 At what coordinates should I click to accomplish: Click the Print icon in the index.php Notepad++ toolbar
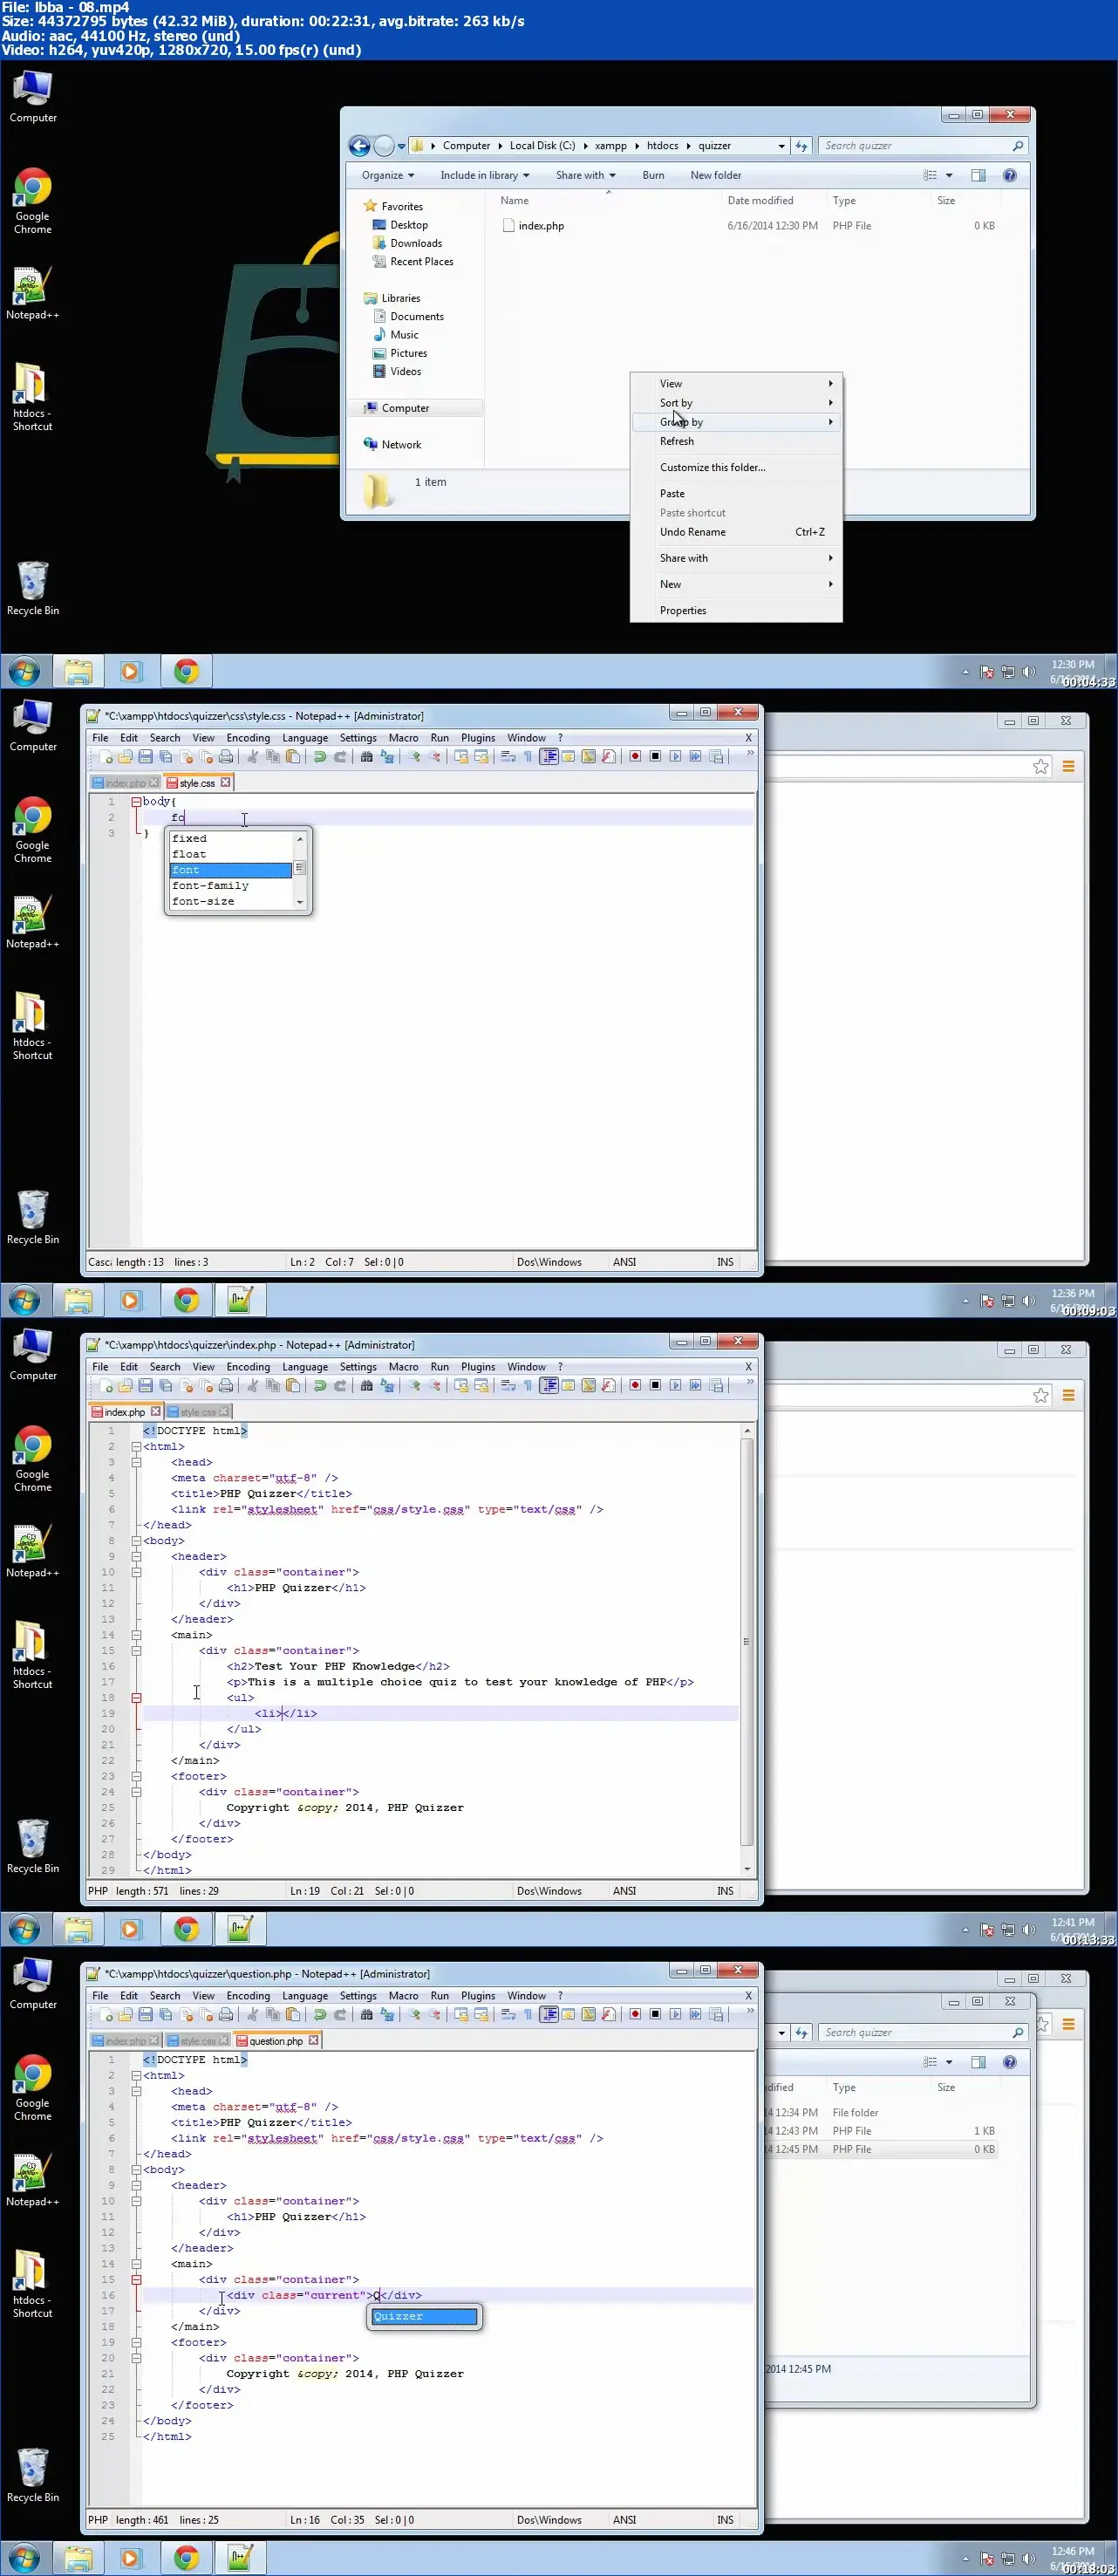(226, 1386)
